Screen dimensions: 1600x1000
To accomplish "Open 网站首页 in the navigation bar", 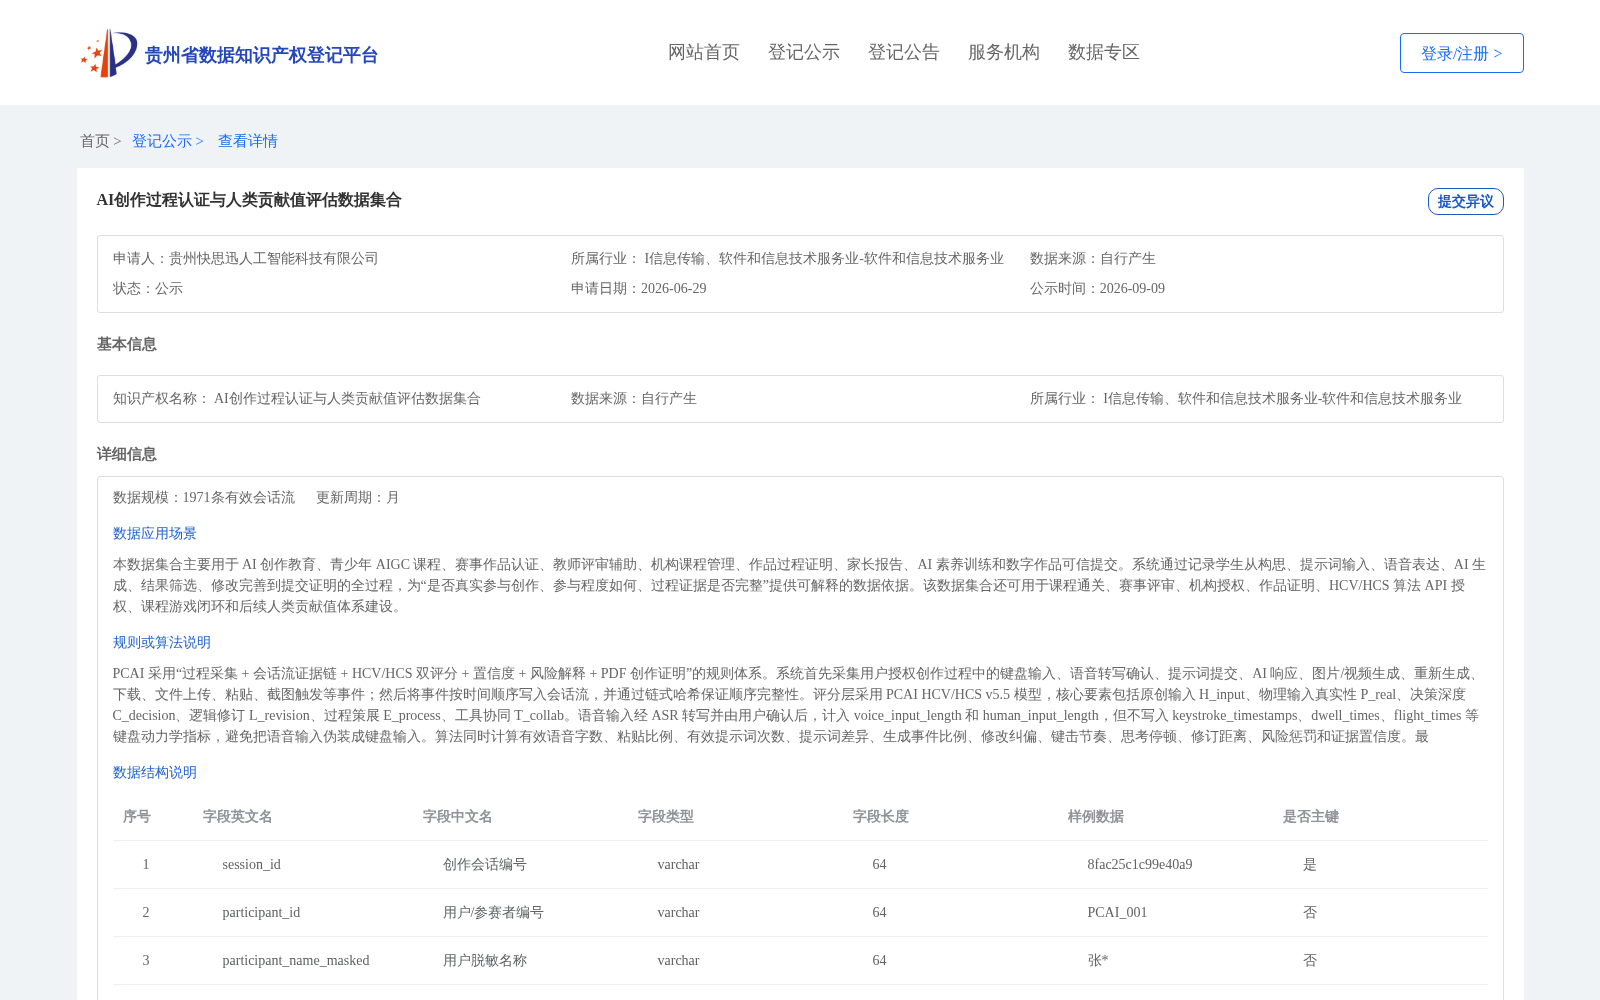I will point(704,52).
